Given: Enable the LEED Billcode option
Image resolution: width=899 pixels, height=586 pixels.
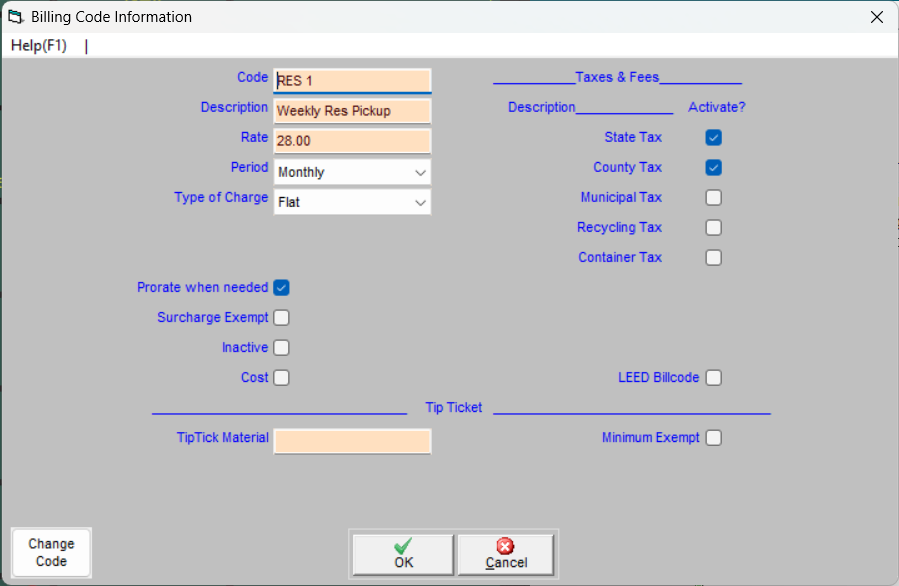Looking at the screenshot, I should coord(713,377).
